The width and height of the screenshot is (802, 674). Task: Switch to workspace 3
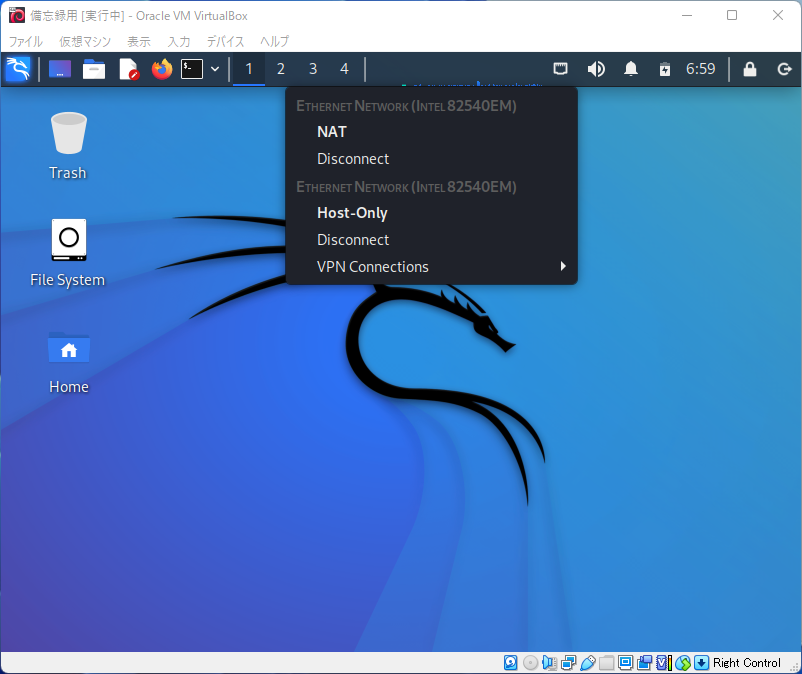pos(313,69)
